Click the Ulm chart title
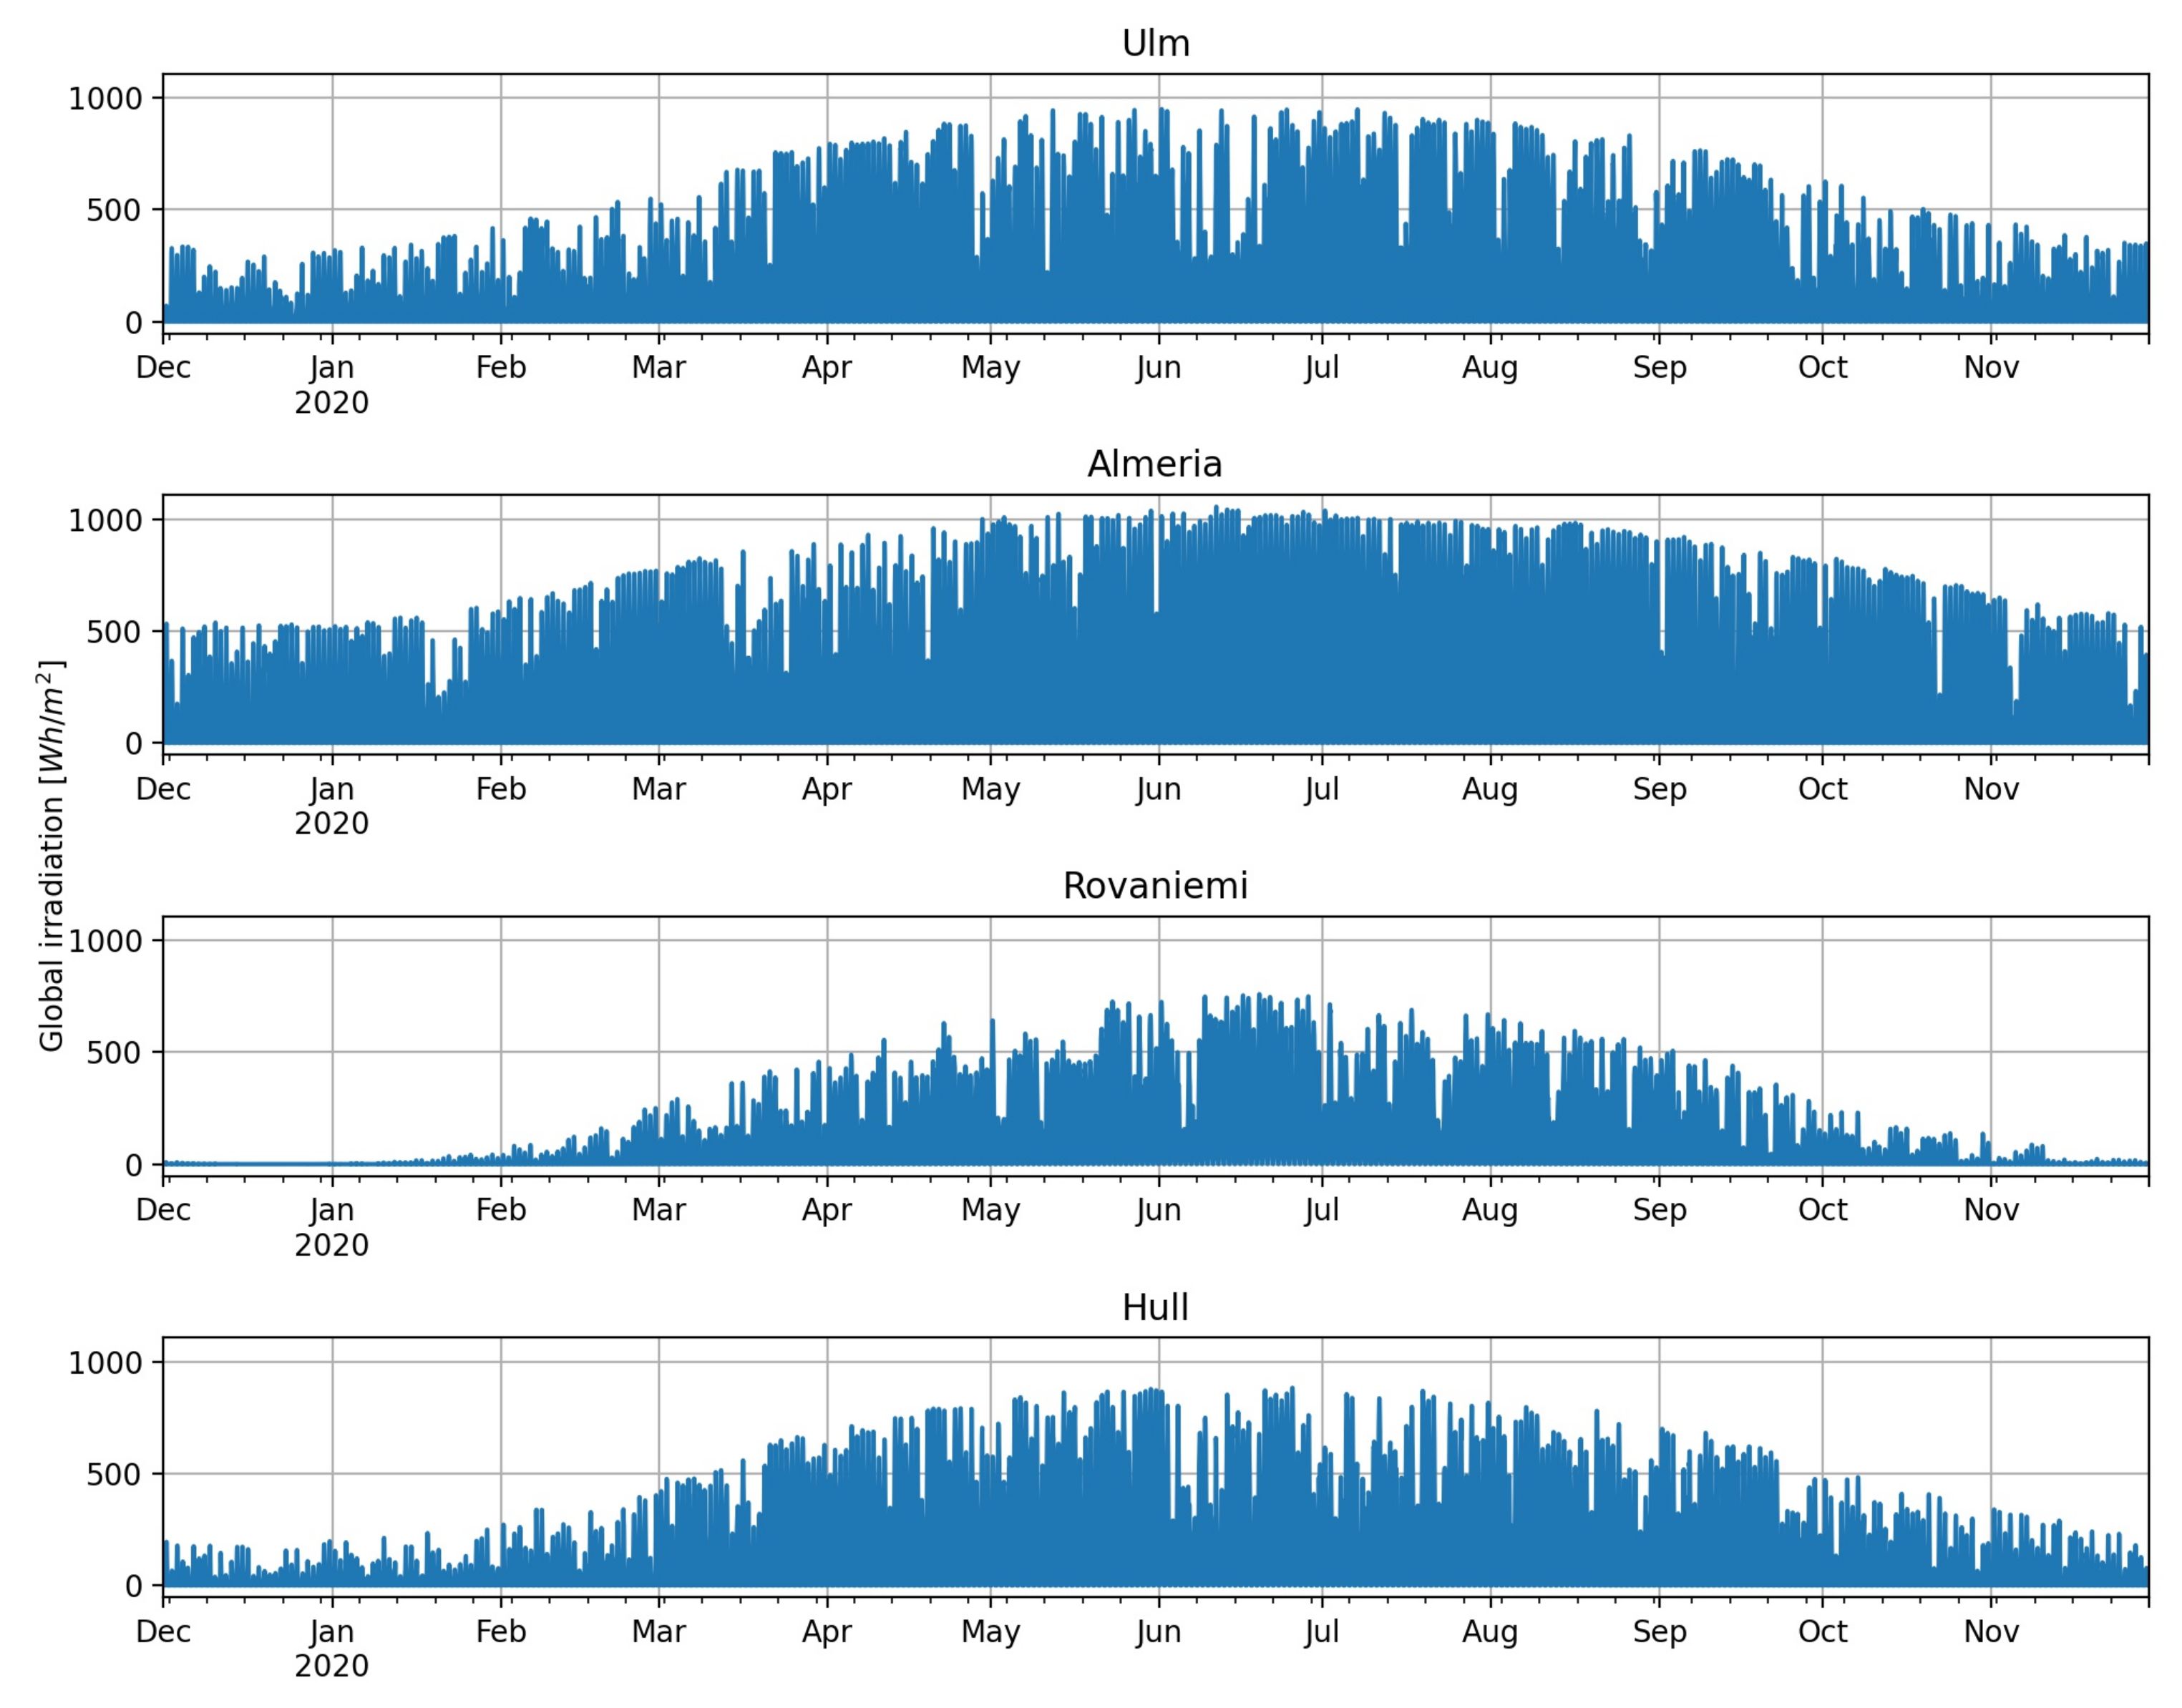 point(1155,44)
